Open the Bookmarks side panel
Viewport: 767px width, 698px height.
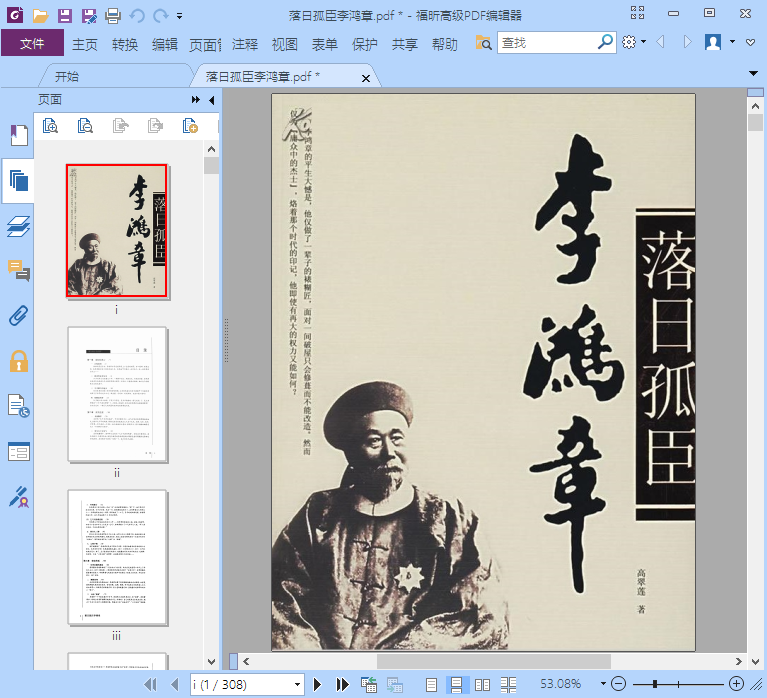point(19,135)
